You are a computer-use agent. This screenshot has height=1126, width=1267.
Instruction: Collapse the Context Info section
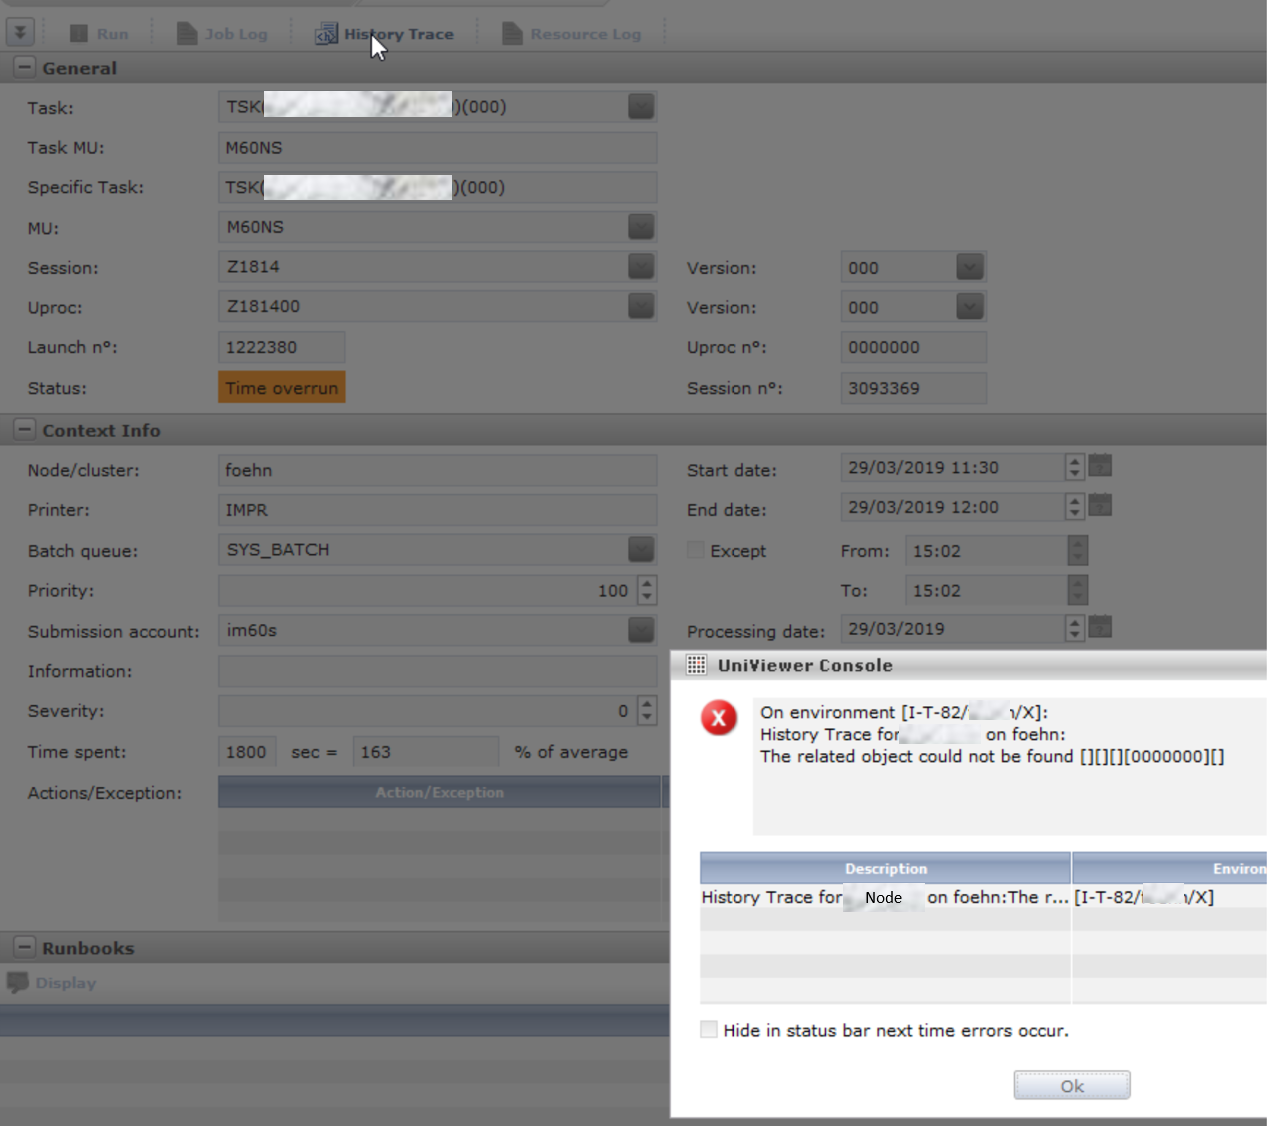(x=24, y=430)
